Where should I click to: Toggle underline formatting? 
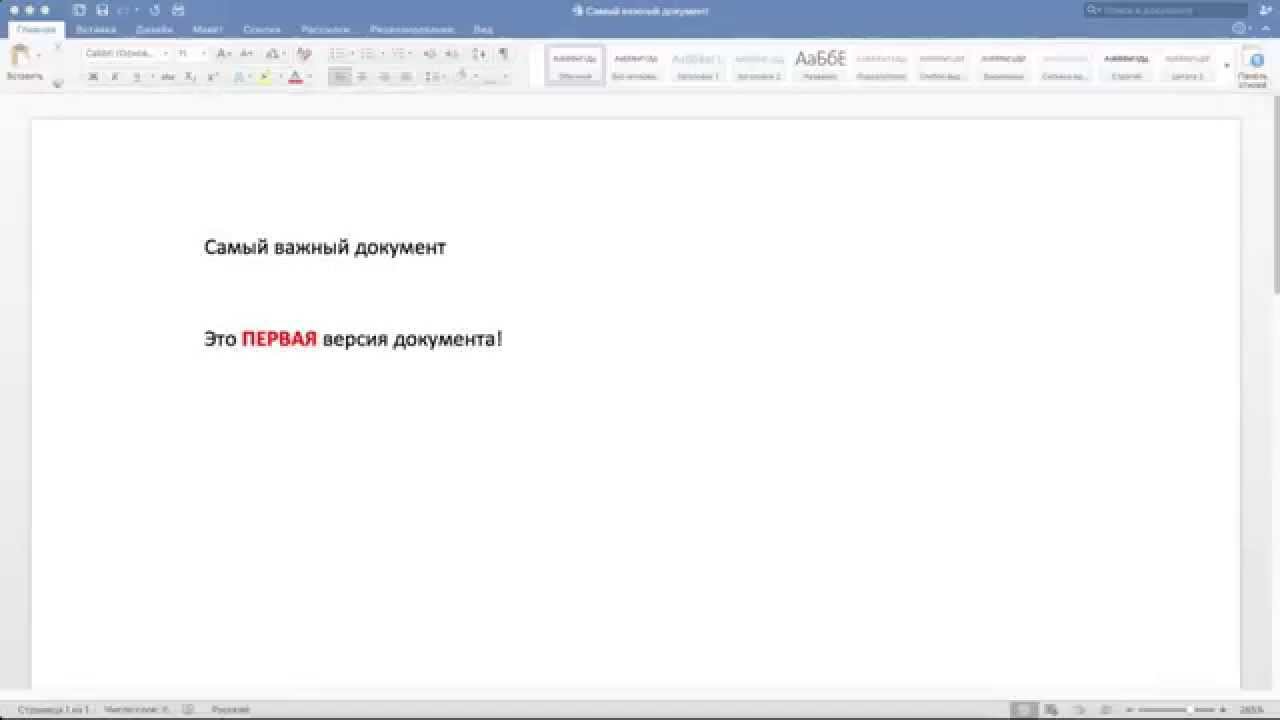coord(137,77)
